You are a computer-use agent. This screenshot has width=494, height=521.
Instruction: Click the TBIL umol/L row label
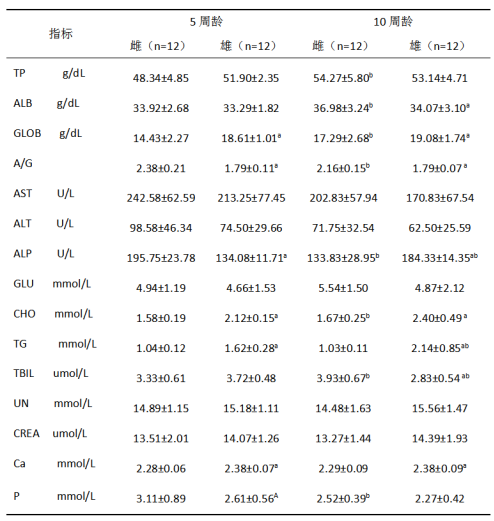pos(51,373)
